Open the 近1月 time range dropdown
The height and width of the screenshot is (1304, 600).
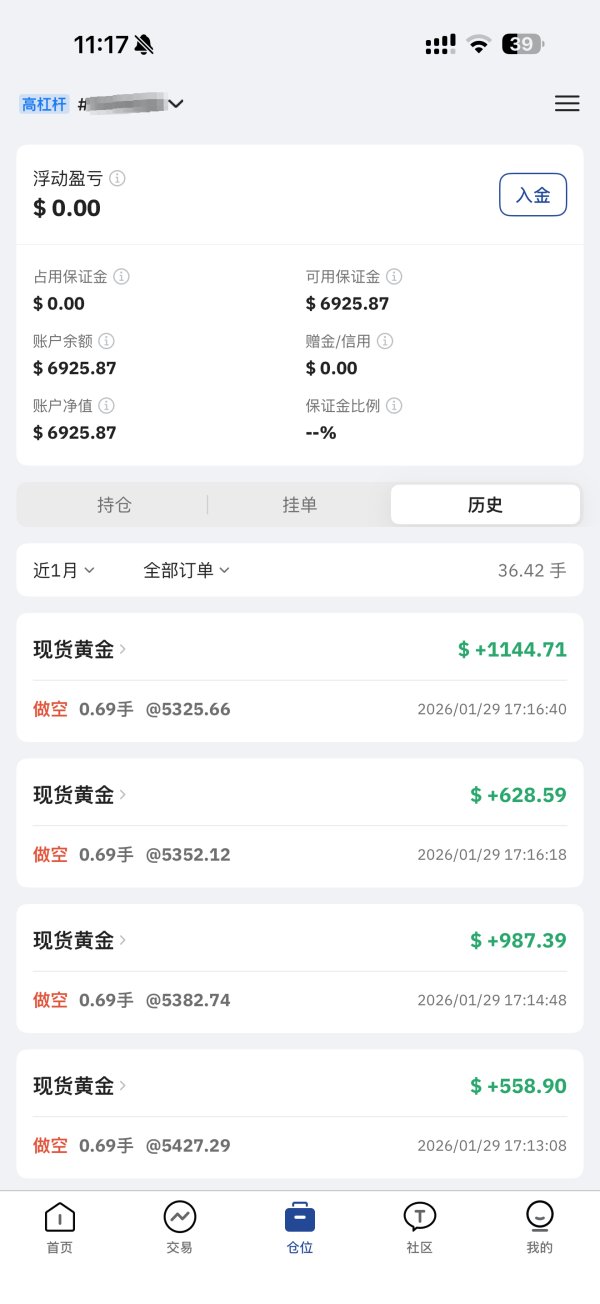click(64, 570)
